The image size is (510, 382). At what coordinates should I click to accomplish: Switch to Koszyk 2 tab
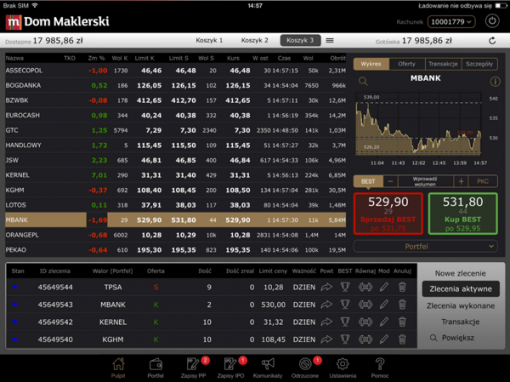[255, 40]
